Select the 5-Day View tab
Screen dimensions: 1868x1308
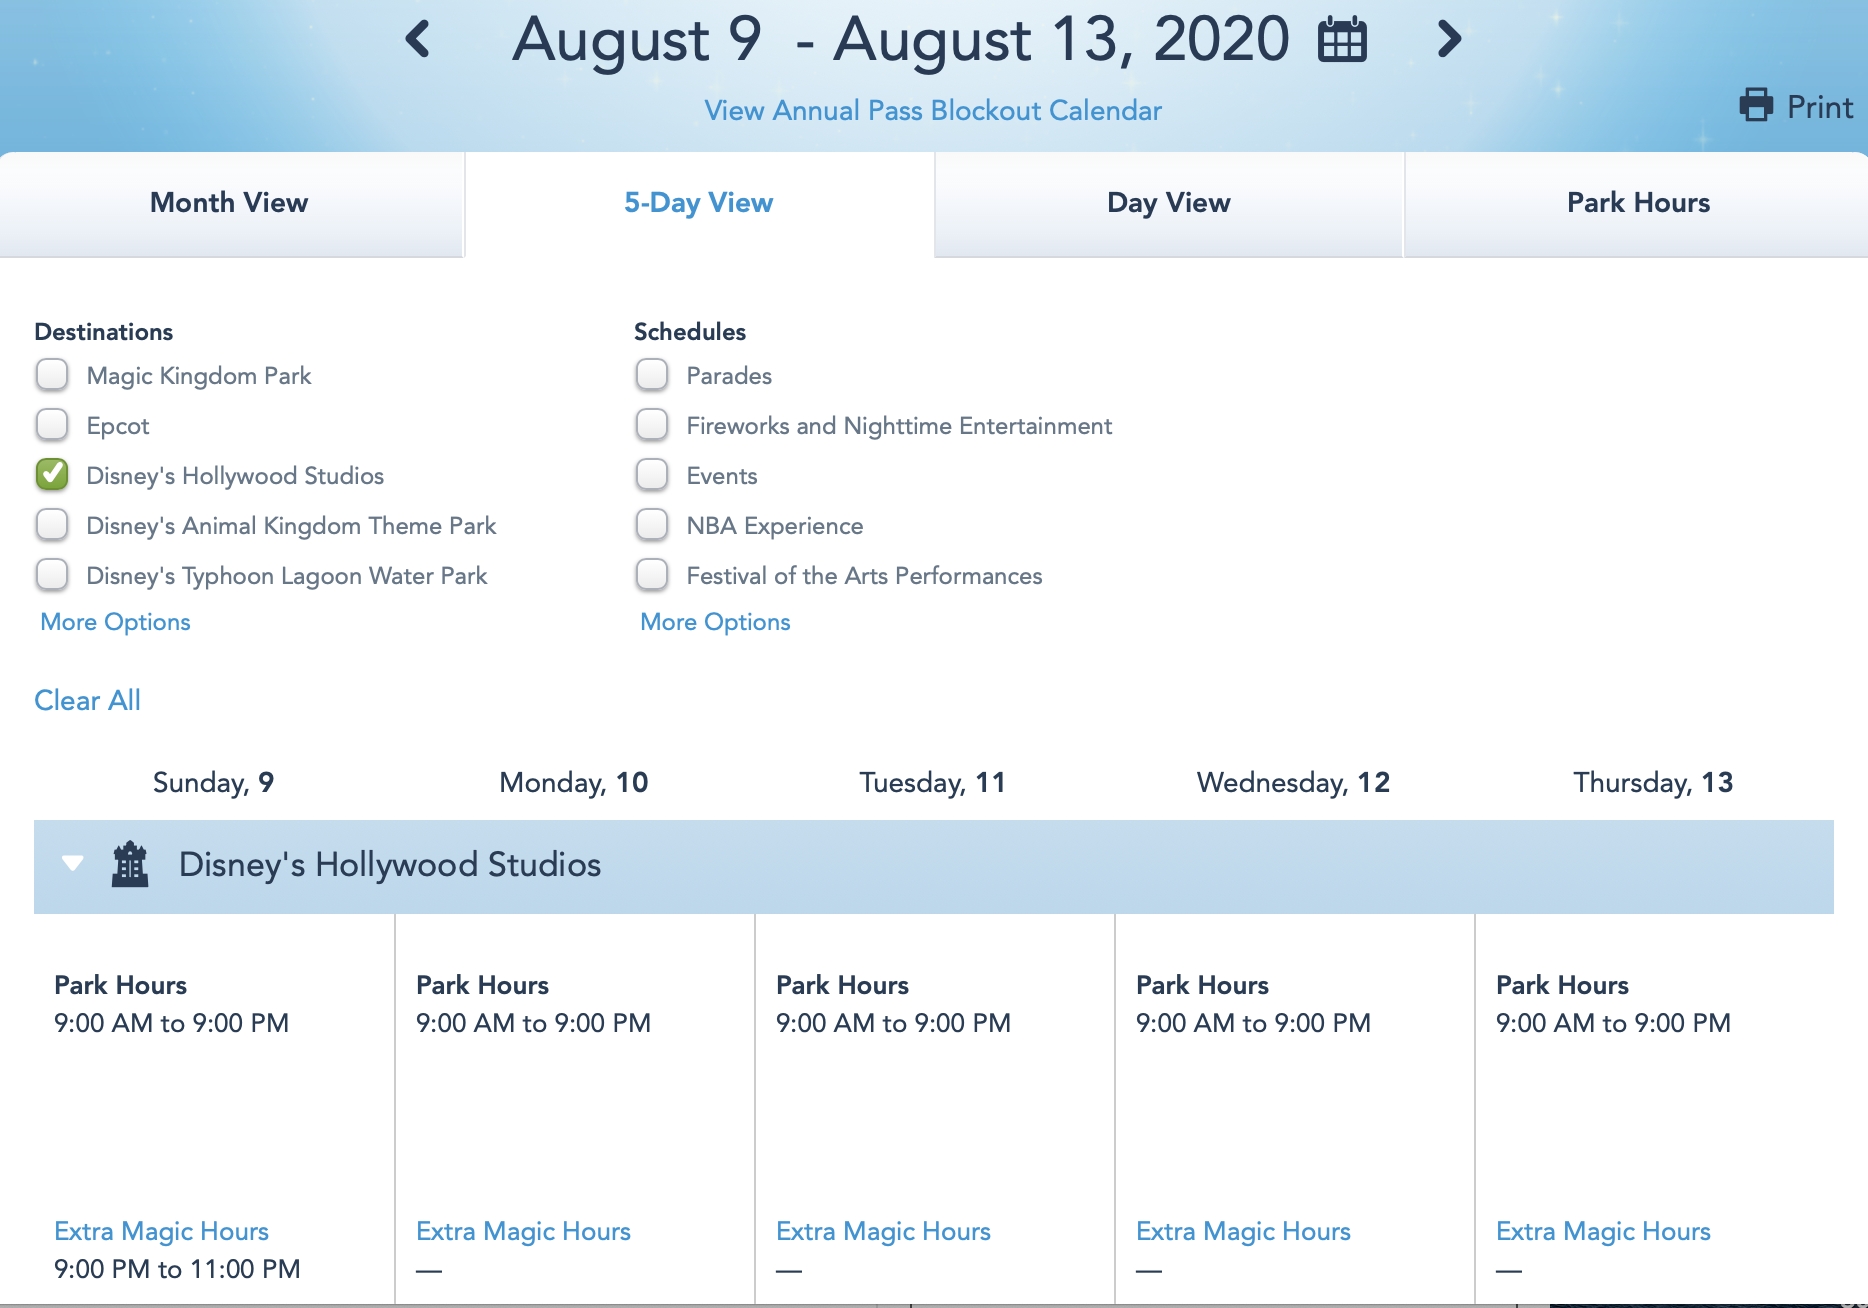tap(699, 203)
